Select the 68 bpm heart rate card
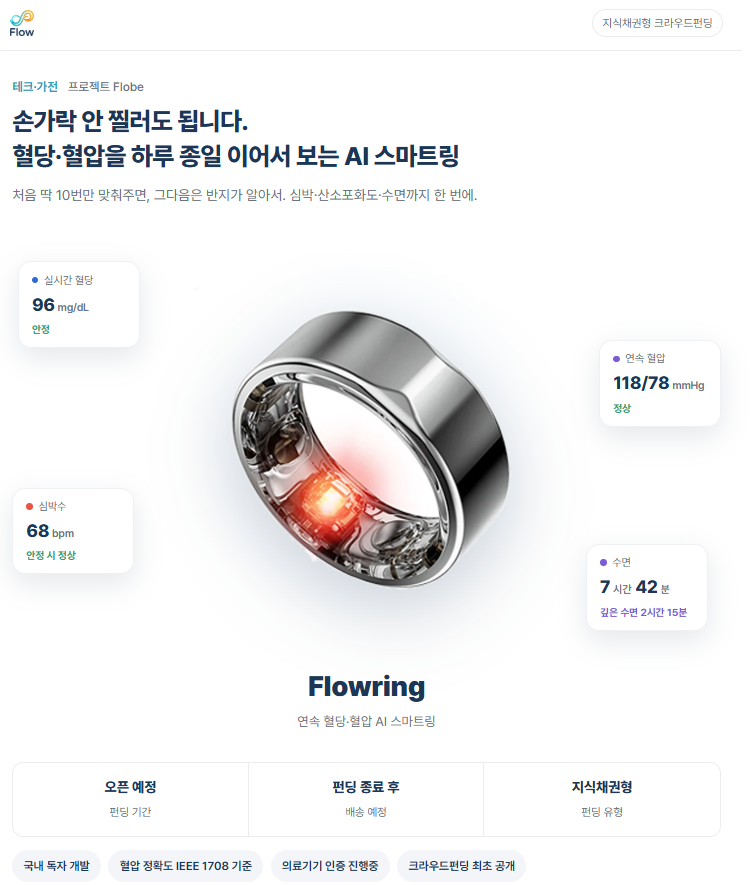This screenshot has height=885, width=753. point(73,531)
